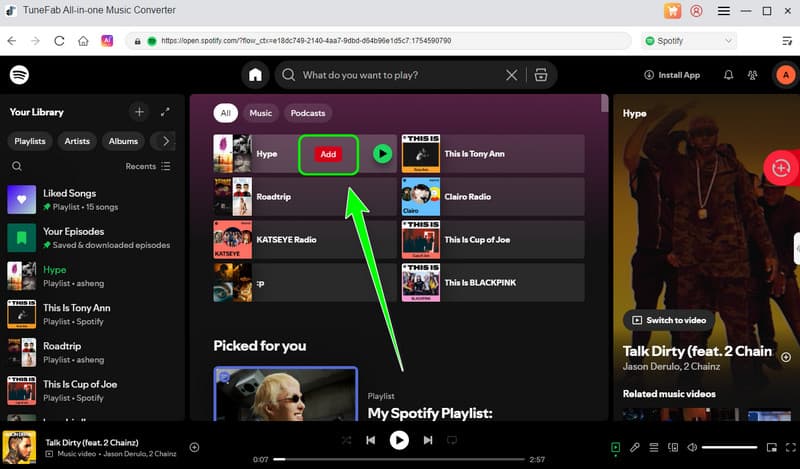
Task: Open This Is Cup of Joe in the library
Action: [92, 391]
